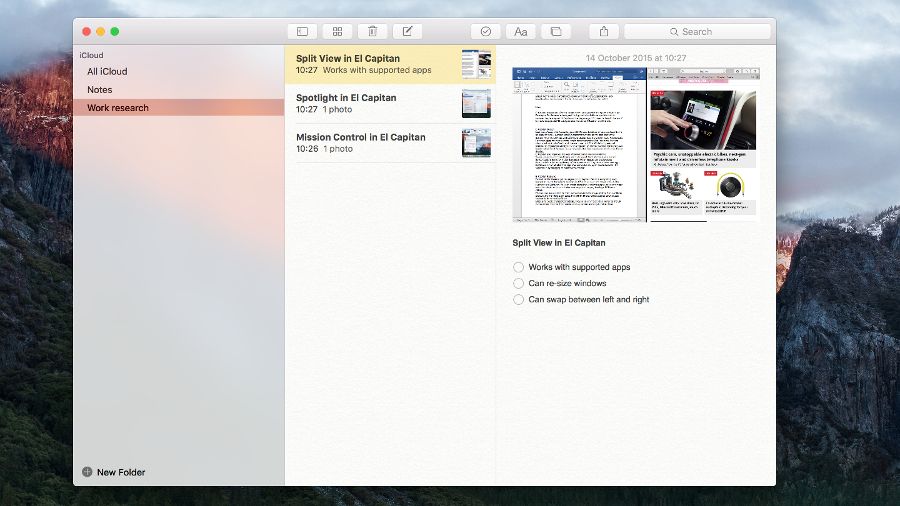Viewport: 900px width, 506px height.
Task: Open the Aa text format menu
Action: (x=521, y=32)
